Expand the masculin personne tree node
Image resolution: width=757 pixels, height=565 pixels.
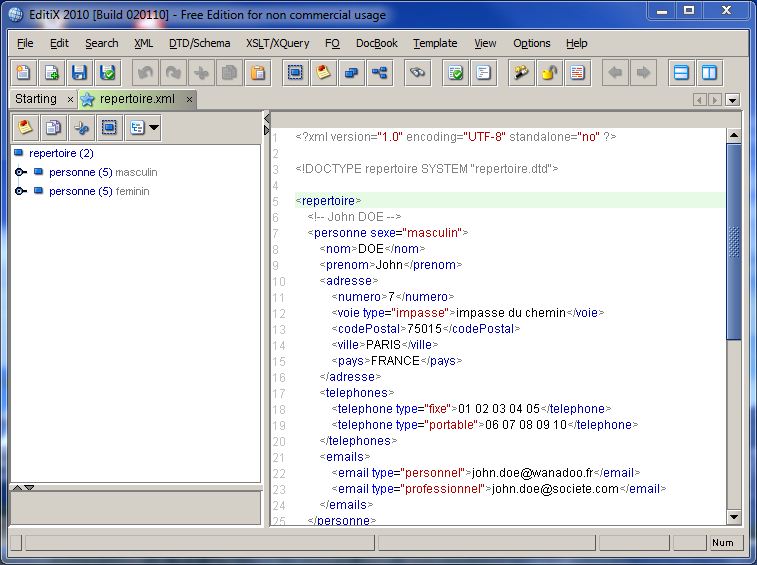(x=20, y=172)
